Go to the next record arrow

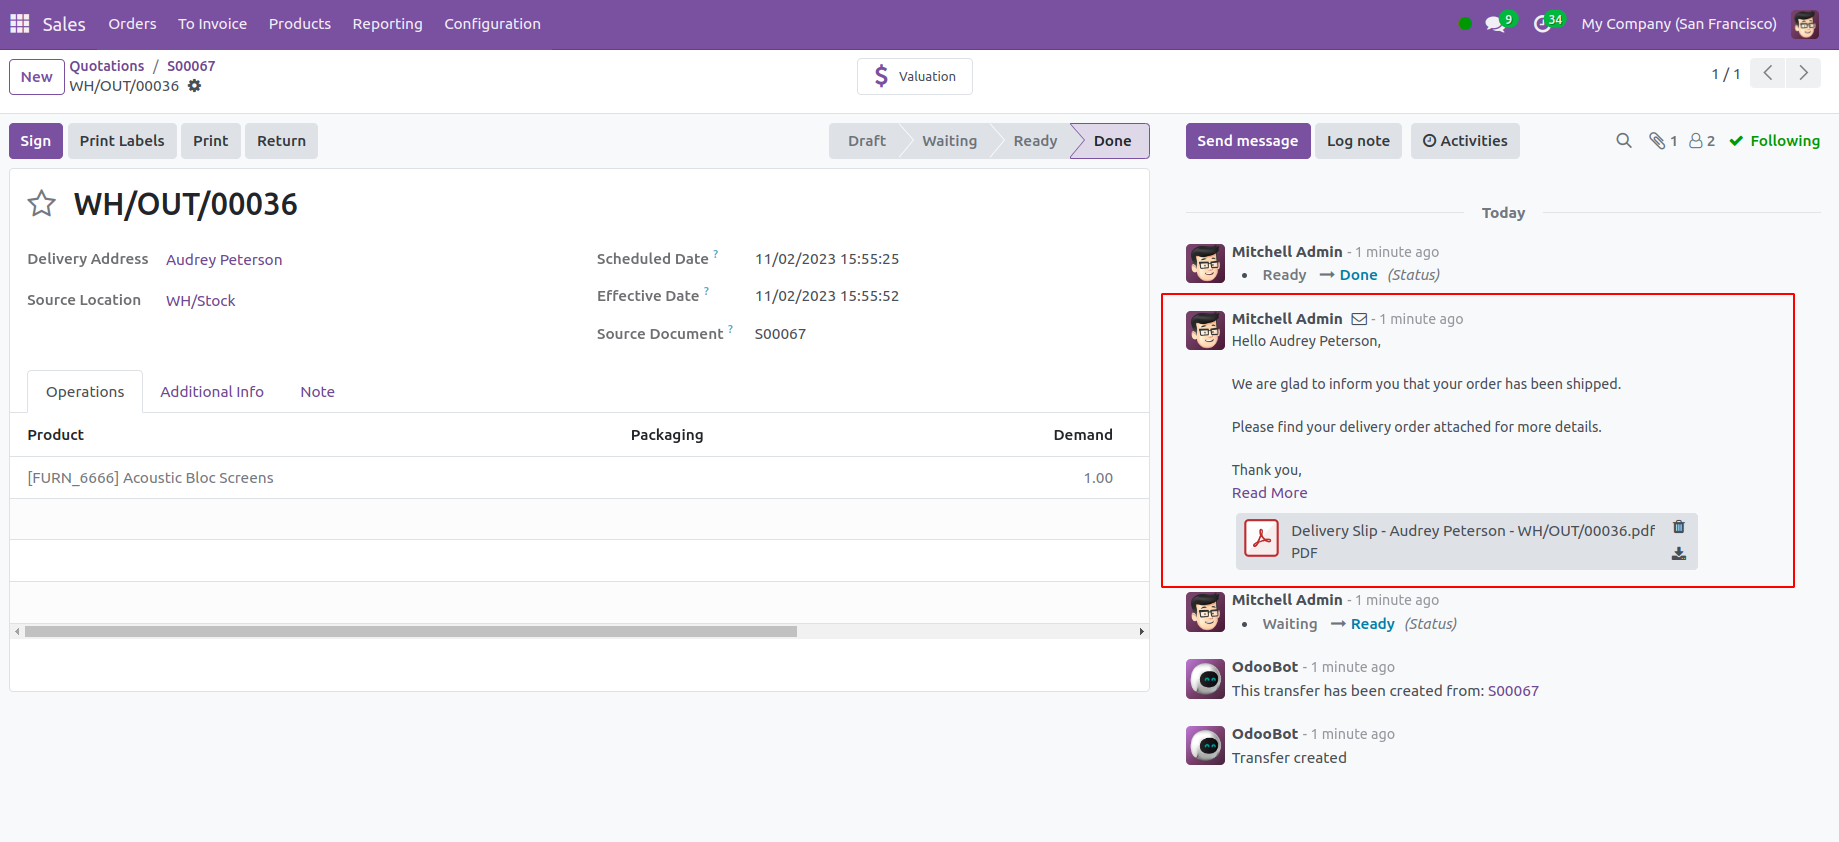click(1803, 73)
